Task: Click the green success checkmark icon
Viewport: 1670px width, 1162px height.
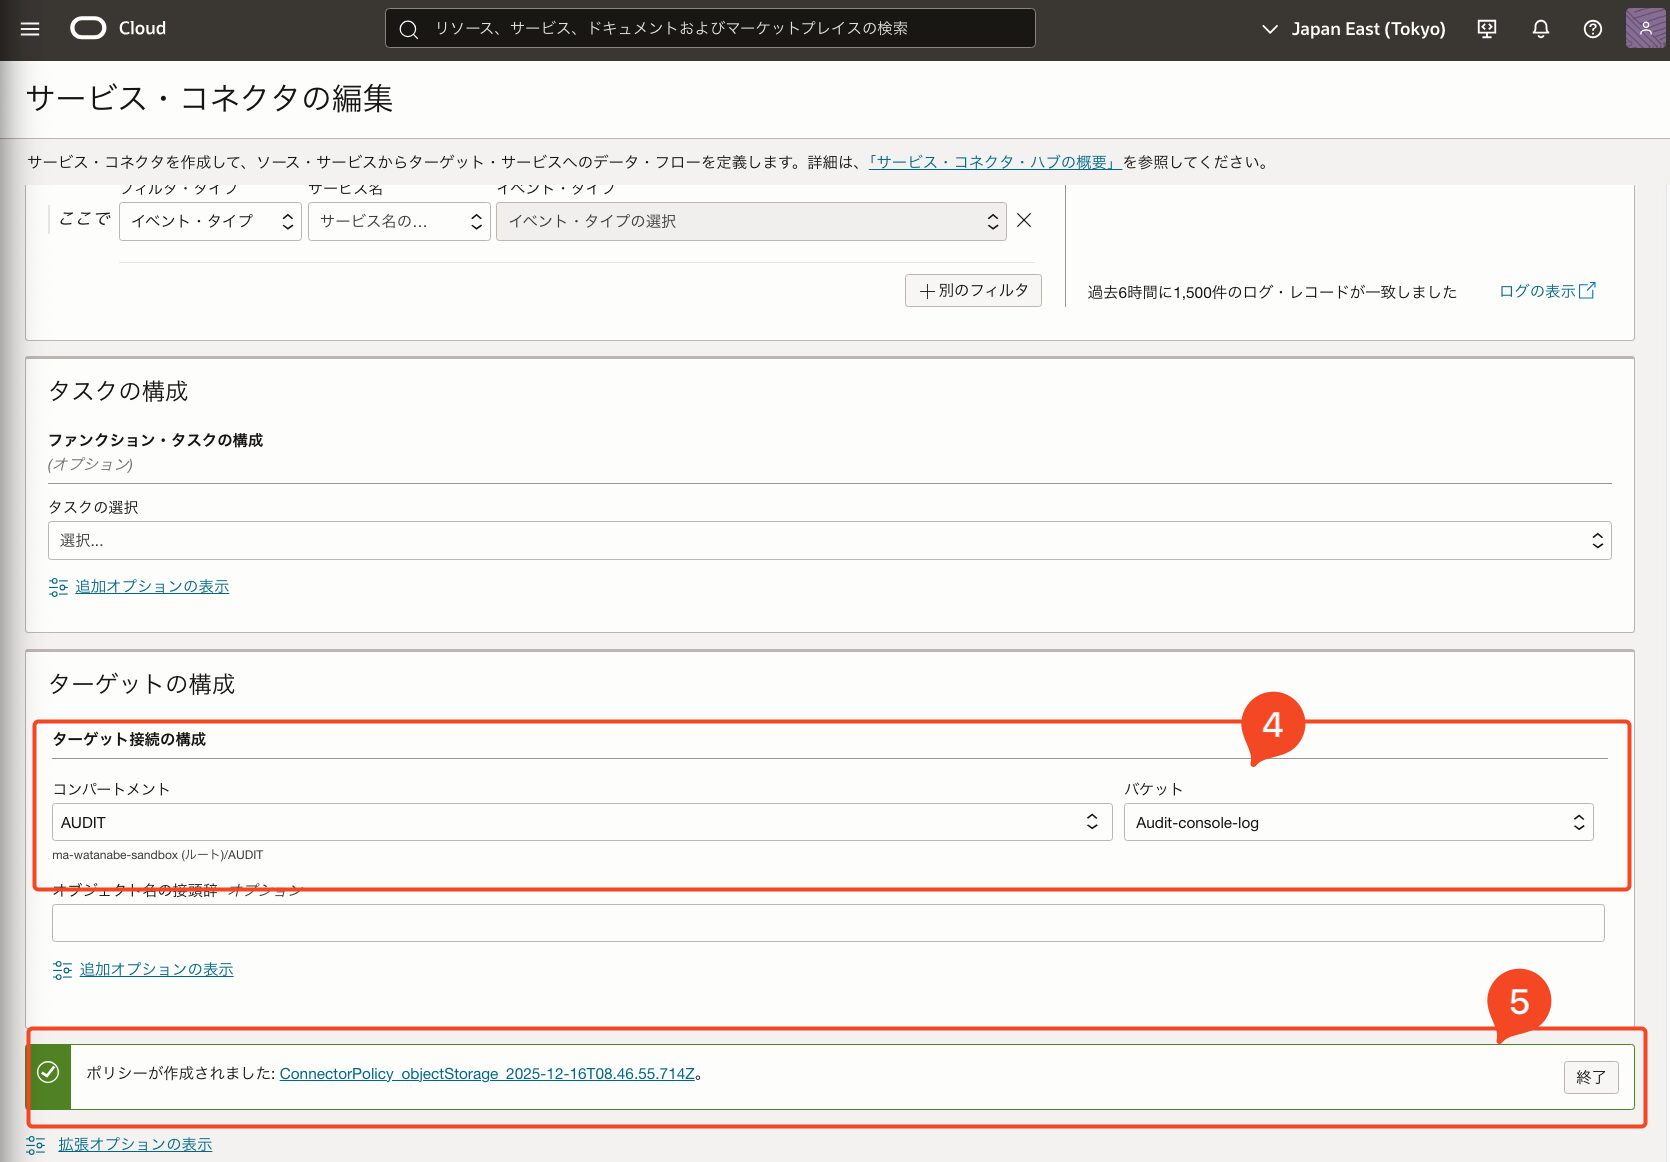Action: [x=48, y=1073]
